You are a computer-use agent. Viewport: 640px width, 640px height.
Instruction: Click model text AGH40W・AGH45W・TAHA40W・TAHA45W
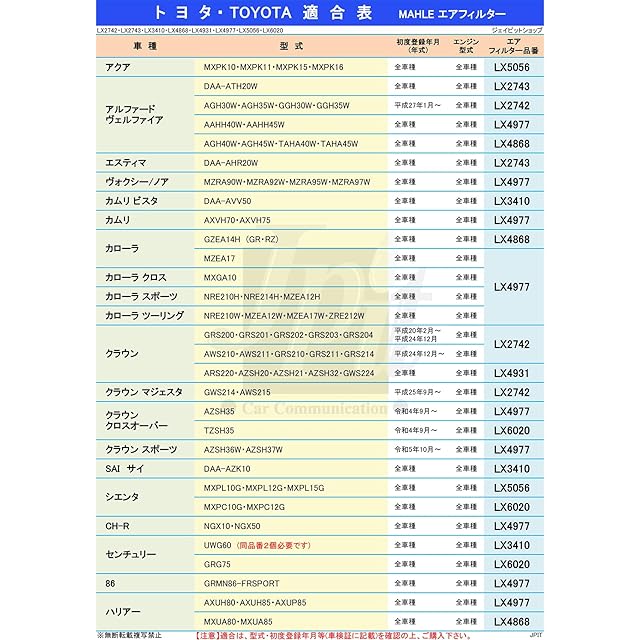point(281,144)
